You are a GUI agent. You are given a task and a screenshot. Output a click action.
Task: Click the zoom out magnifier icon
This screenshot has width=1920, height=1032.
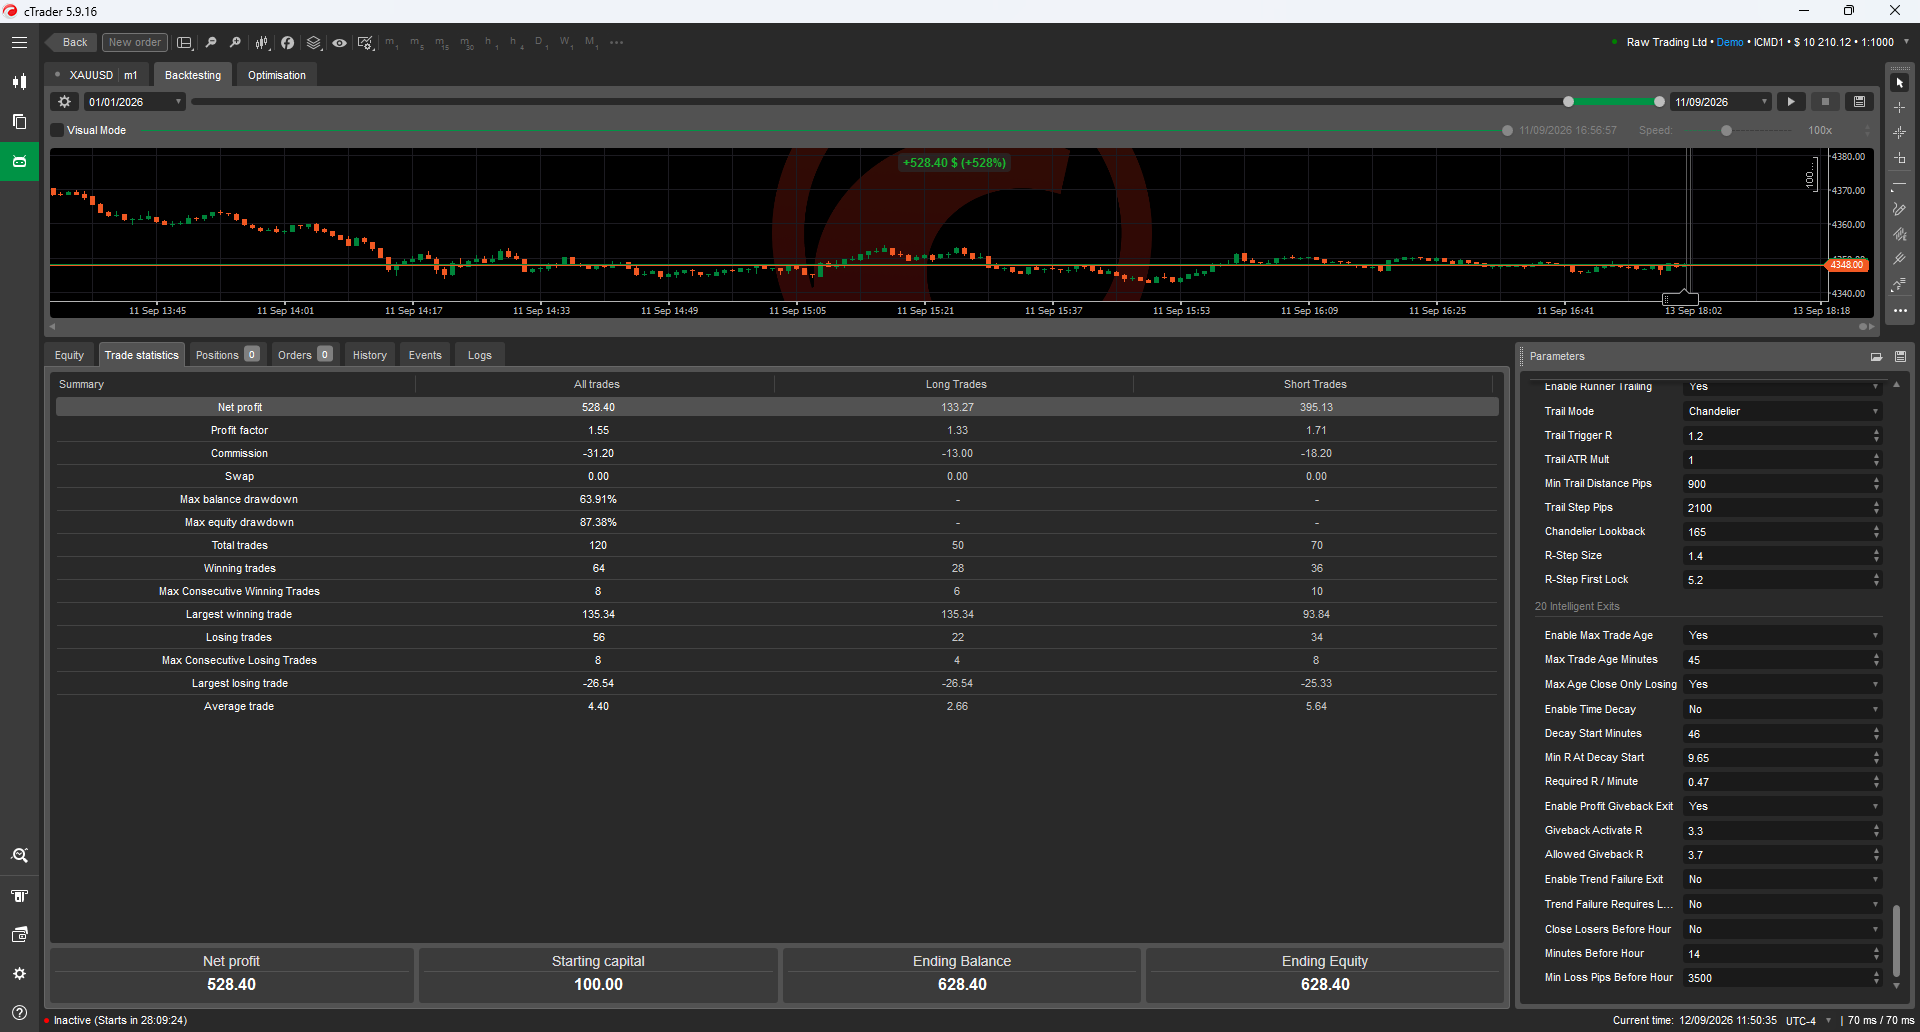(210, 42)
